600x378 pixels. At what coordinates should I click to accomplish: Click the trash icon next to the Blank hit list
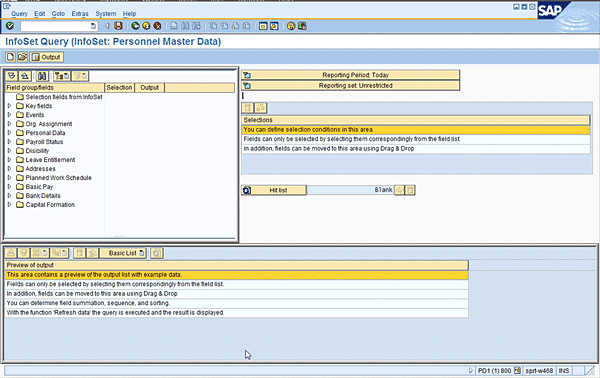pyautogui.click(x=410, y=190)
